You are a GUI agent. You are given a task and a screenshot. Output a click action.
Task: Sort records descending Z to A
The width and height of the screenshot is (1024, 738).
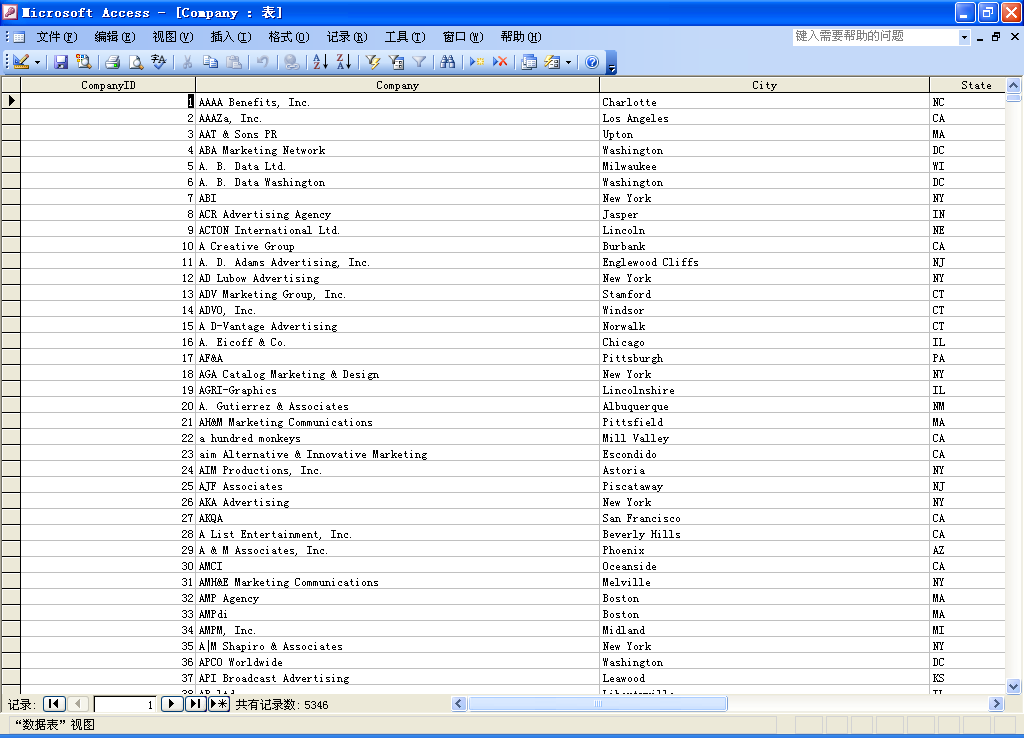(343, 62)
